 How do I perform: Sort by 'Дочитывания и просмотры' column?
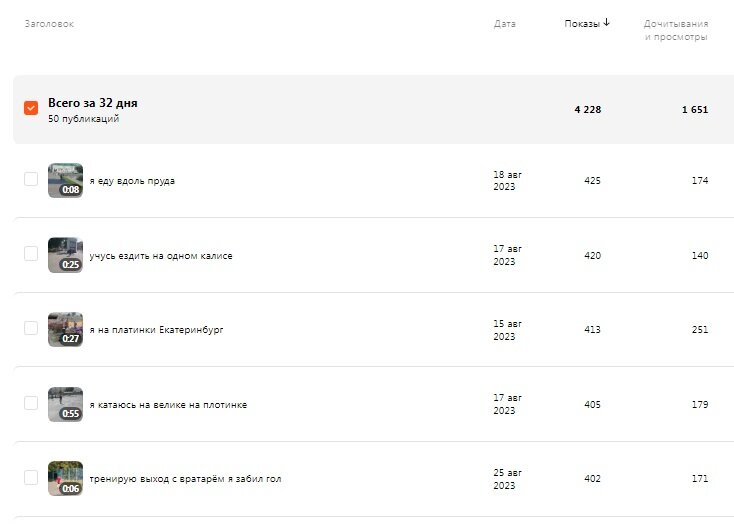[675, 30]
